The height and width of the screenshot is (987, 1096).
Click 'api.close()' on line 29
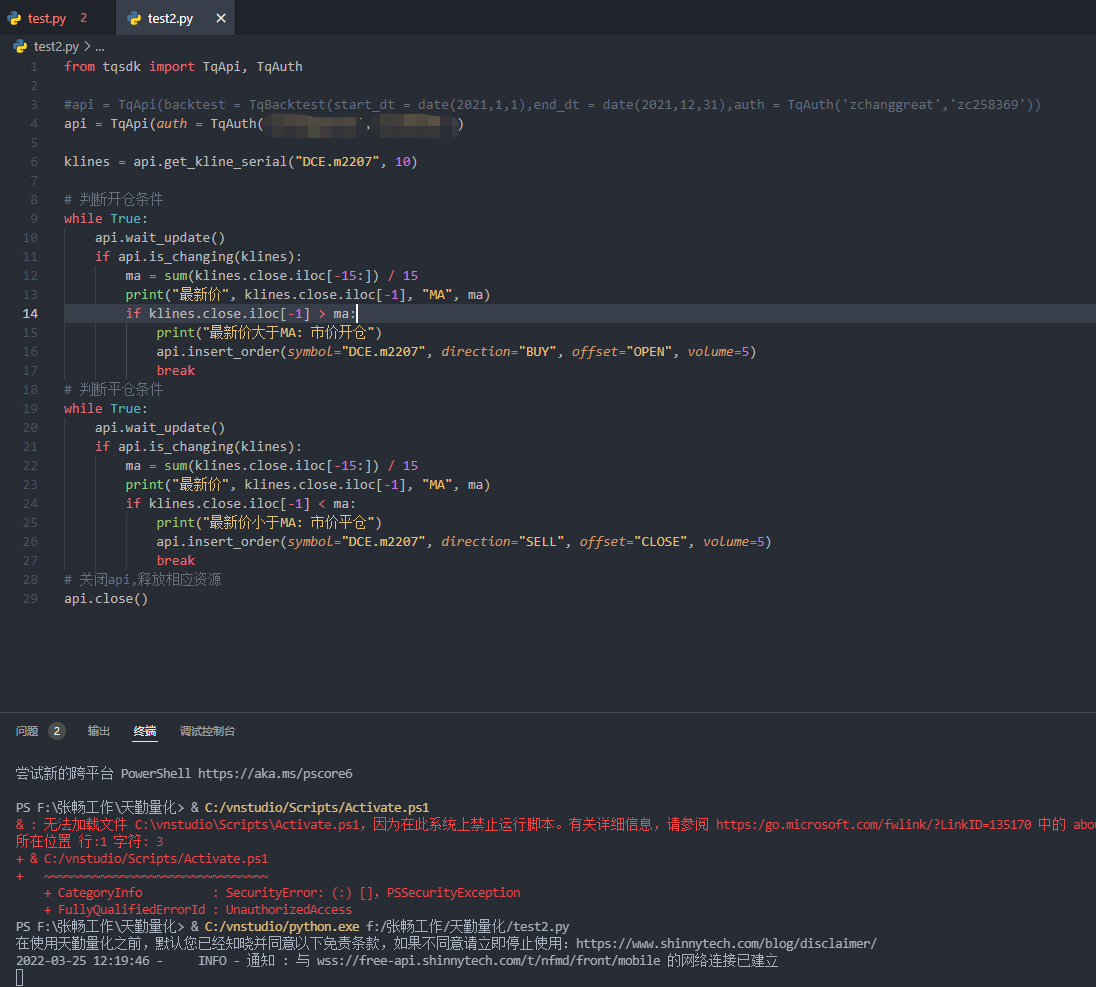(x=106, y=599)
